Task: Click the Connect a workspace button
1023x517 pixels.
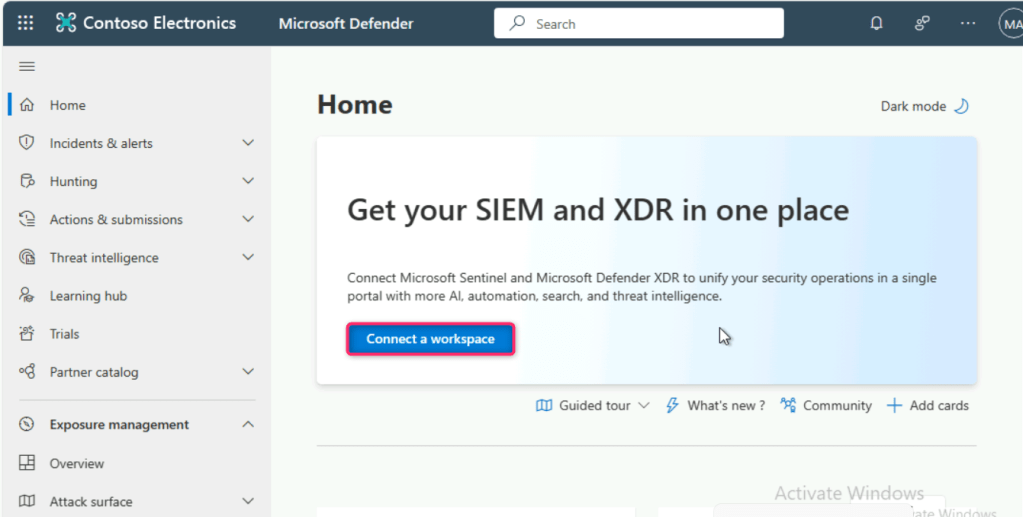Action: click(x=430, y=339)
